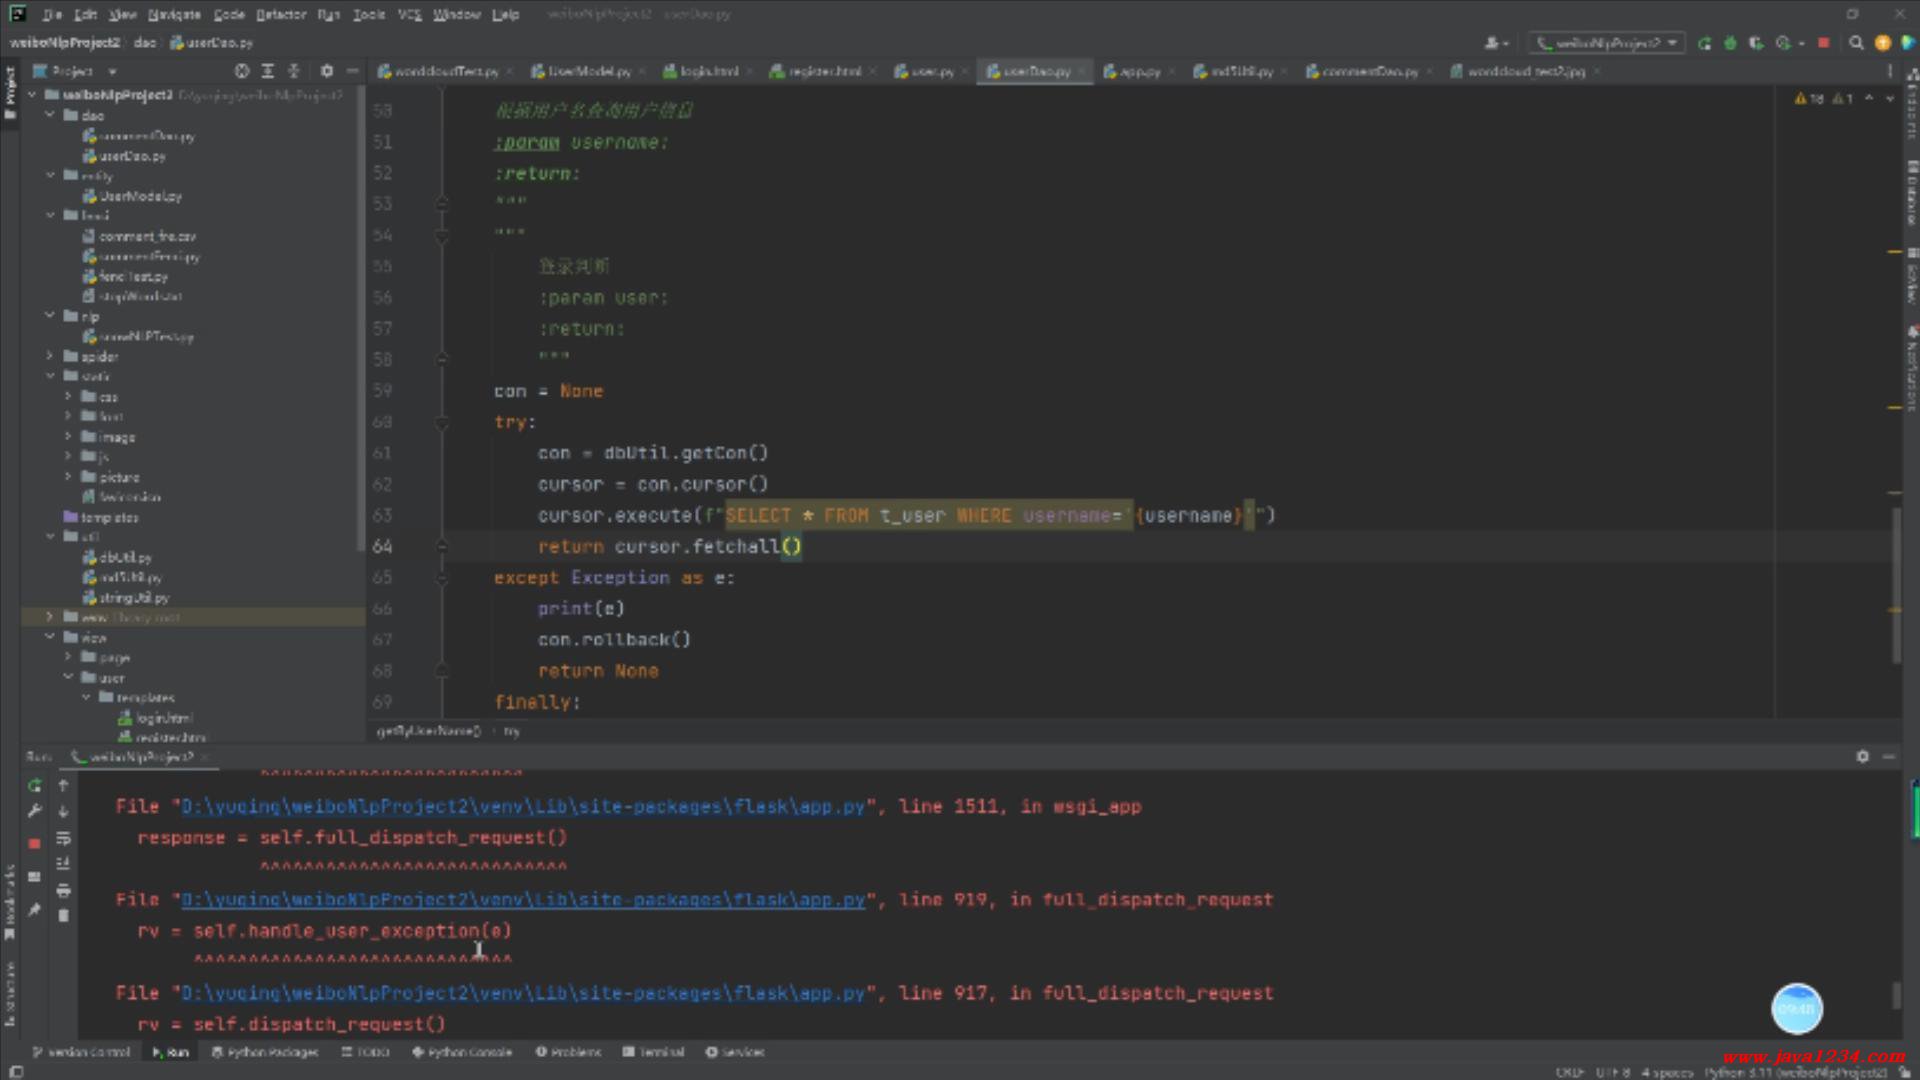Image resolution: width=1920 pixels, height=1080 pixels.
Task: Rerun weiboNlpProject2 from top toolbar
Action: pos(1704,43)
